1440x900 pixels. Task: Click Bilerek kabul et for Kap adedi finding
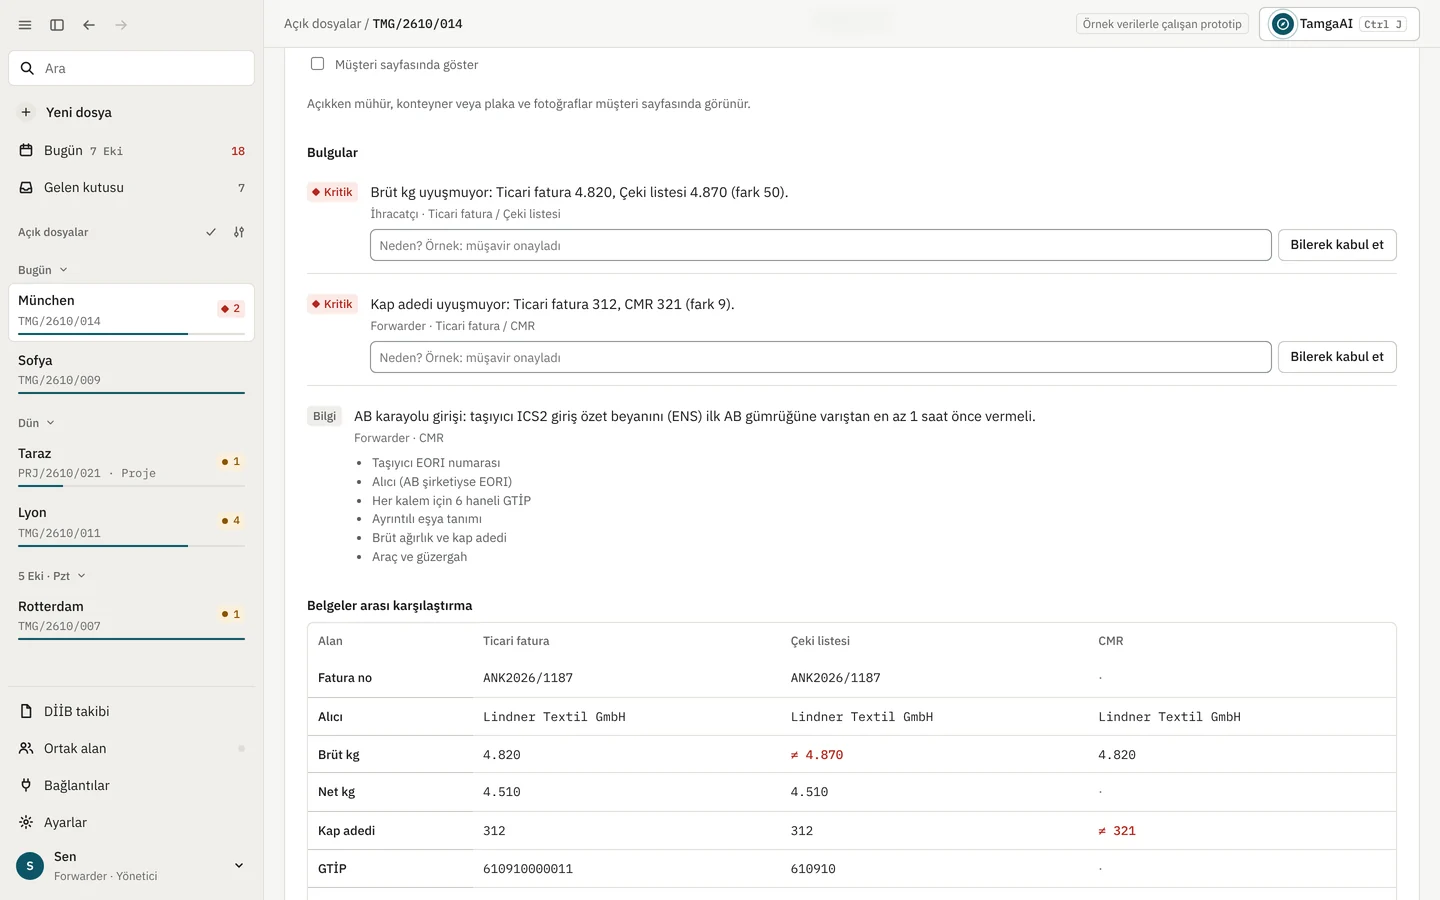(1337, 357)
